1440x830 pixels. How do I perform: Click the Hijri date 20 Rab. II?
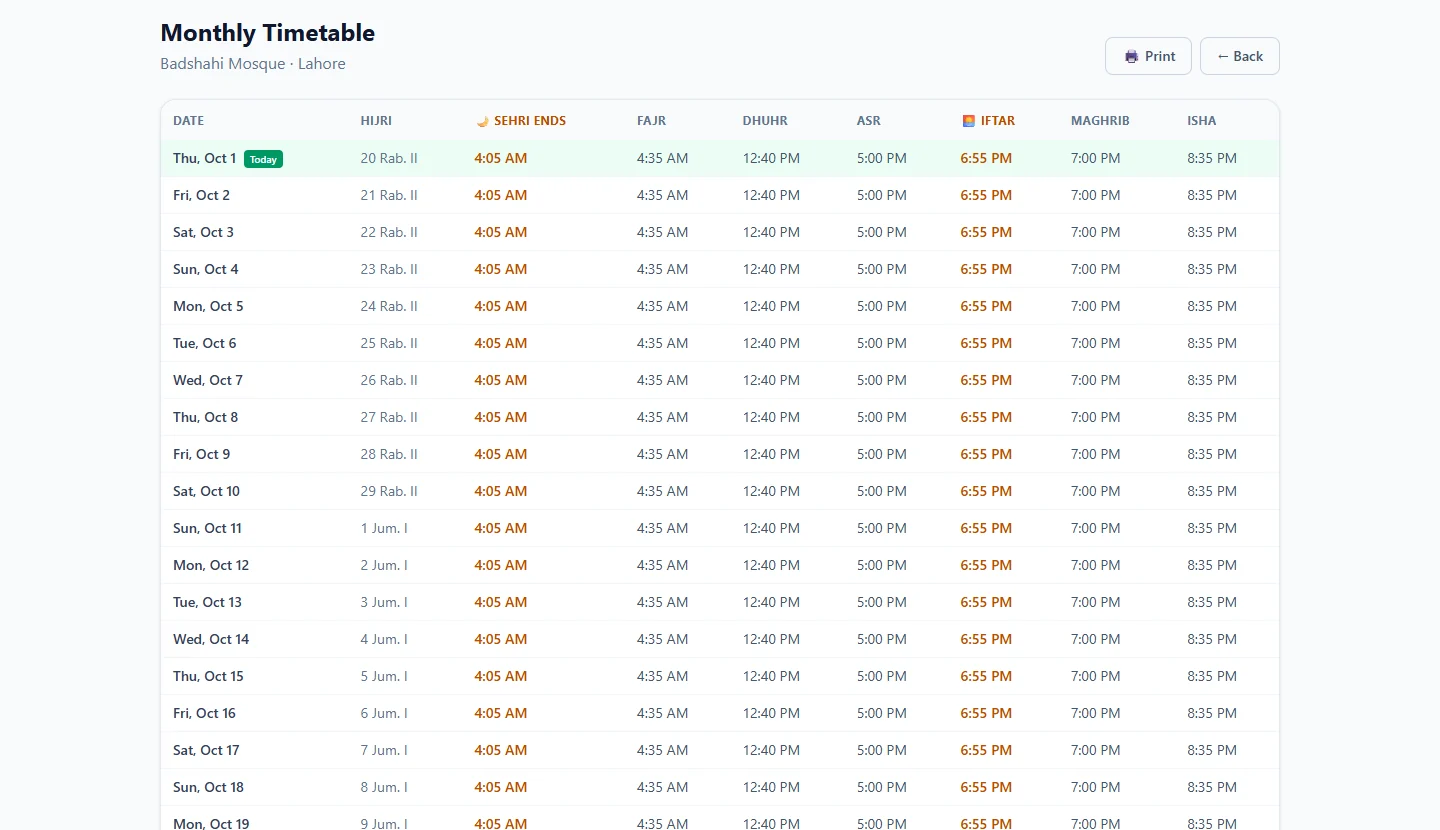[389, 158]
